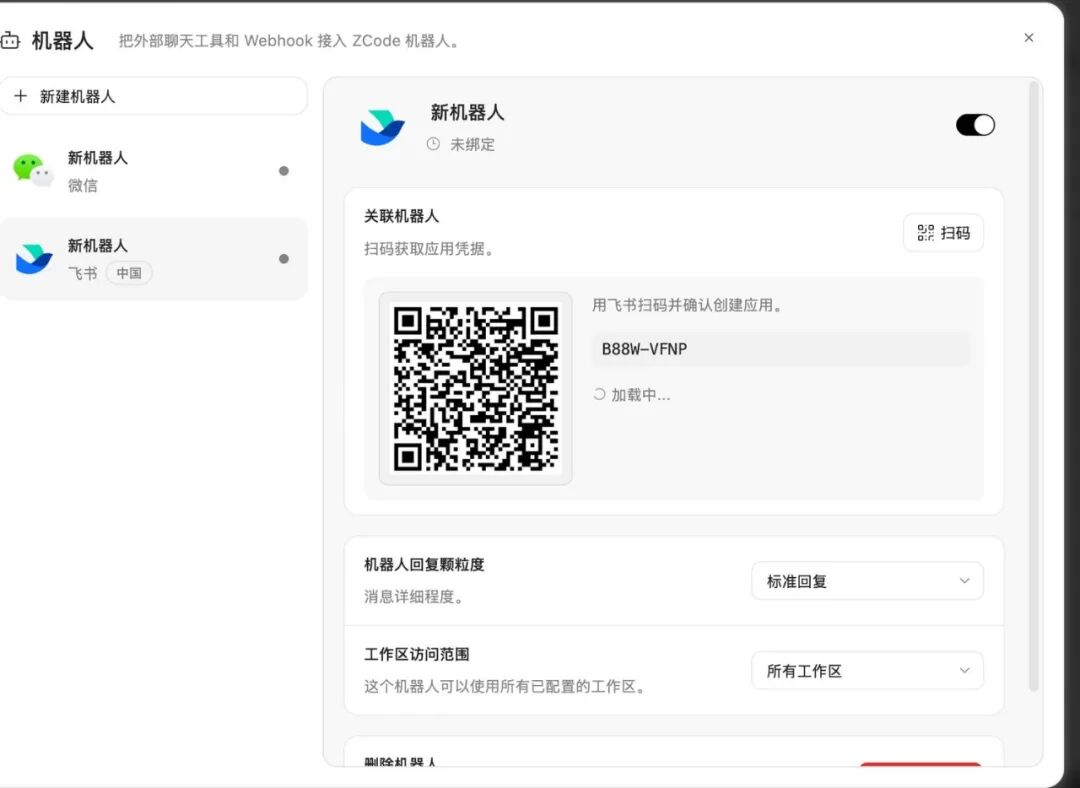Screen dimensions: 1080x788
Task: Click the robot icon beside the 机器人 title
Action: click(10, 41)
